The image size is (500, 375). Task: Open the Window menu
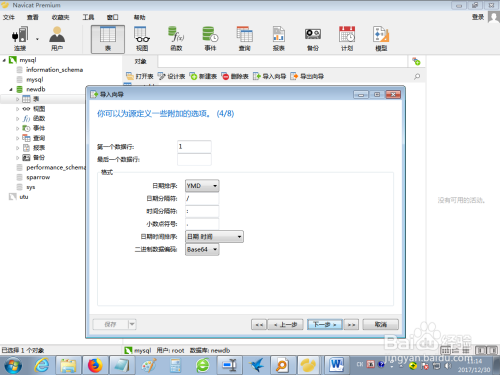click(112, 17)
